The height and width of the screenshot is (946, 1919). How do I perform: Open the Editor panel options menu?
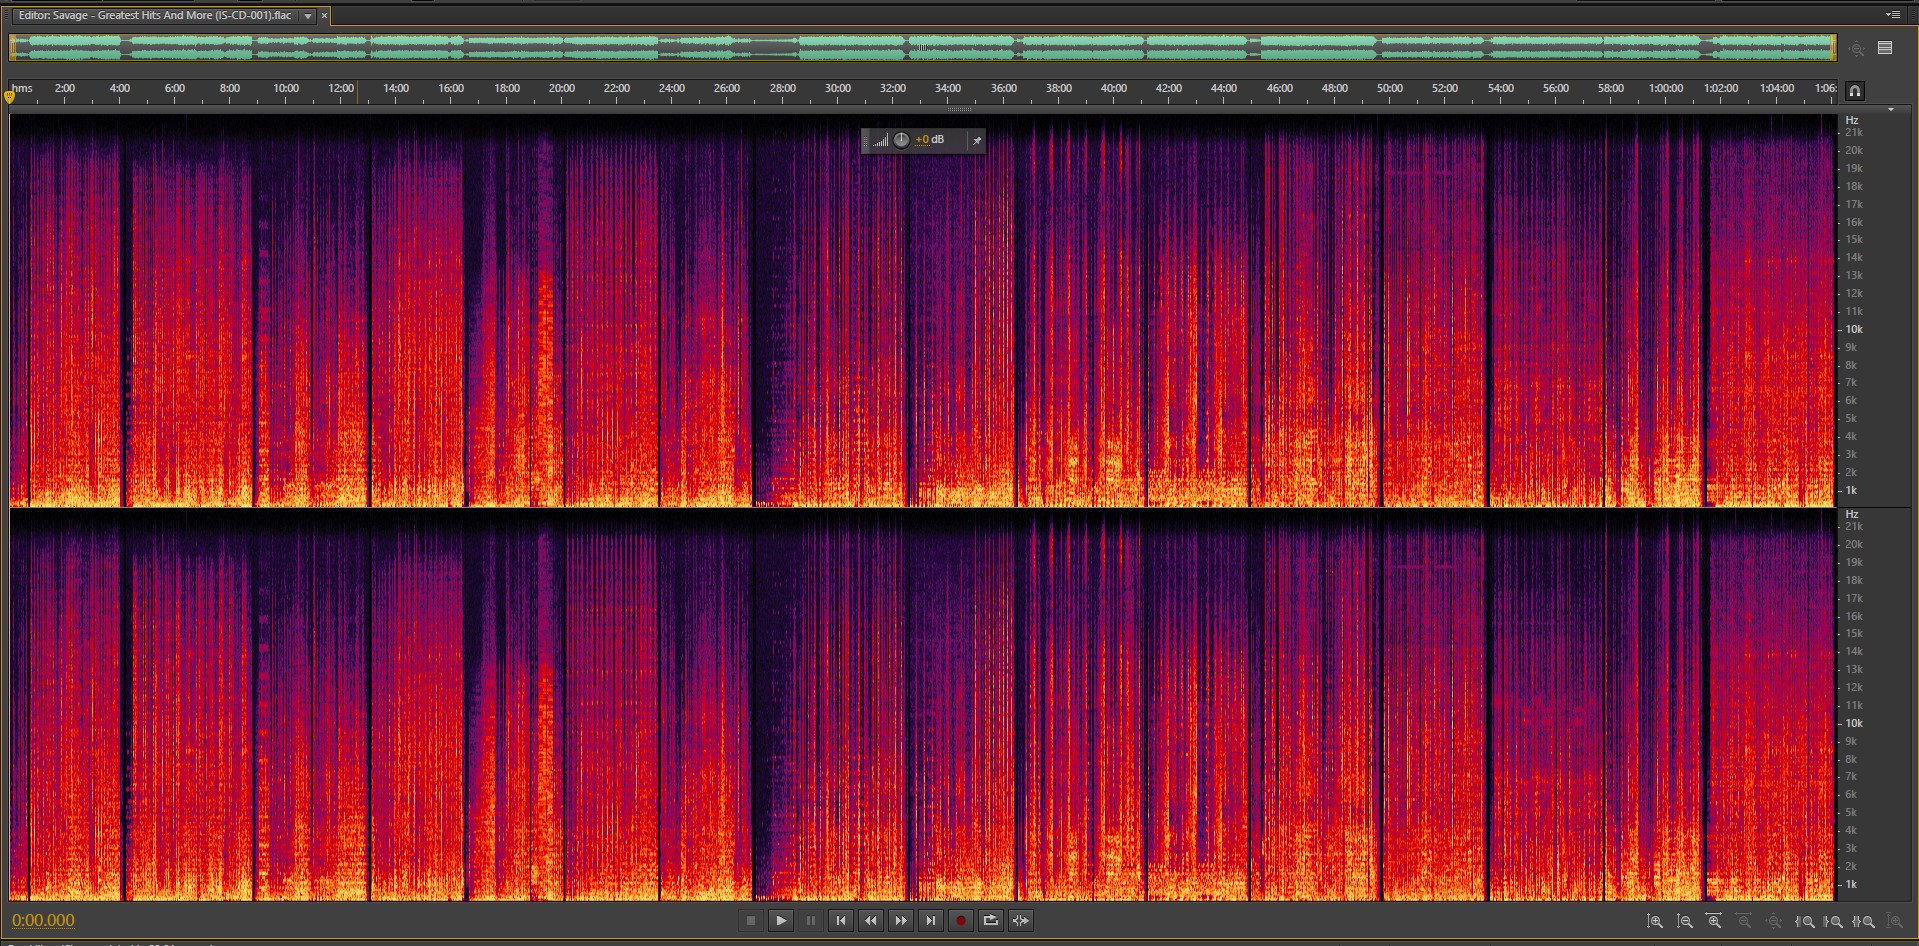point(1892,15)
